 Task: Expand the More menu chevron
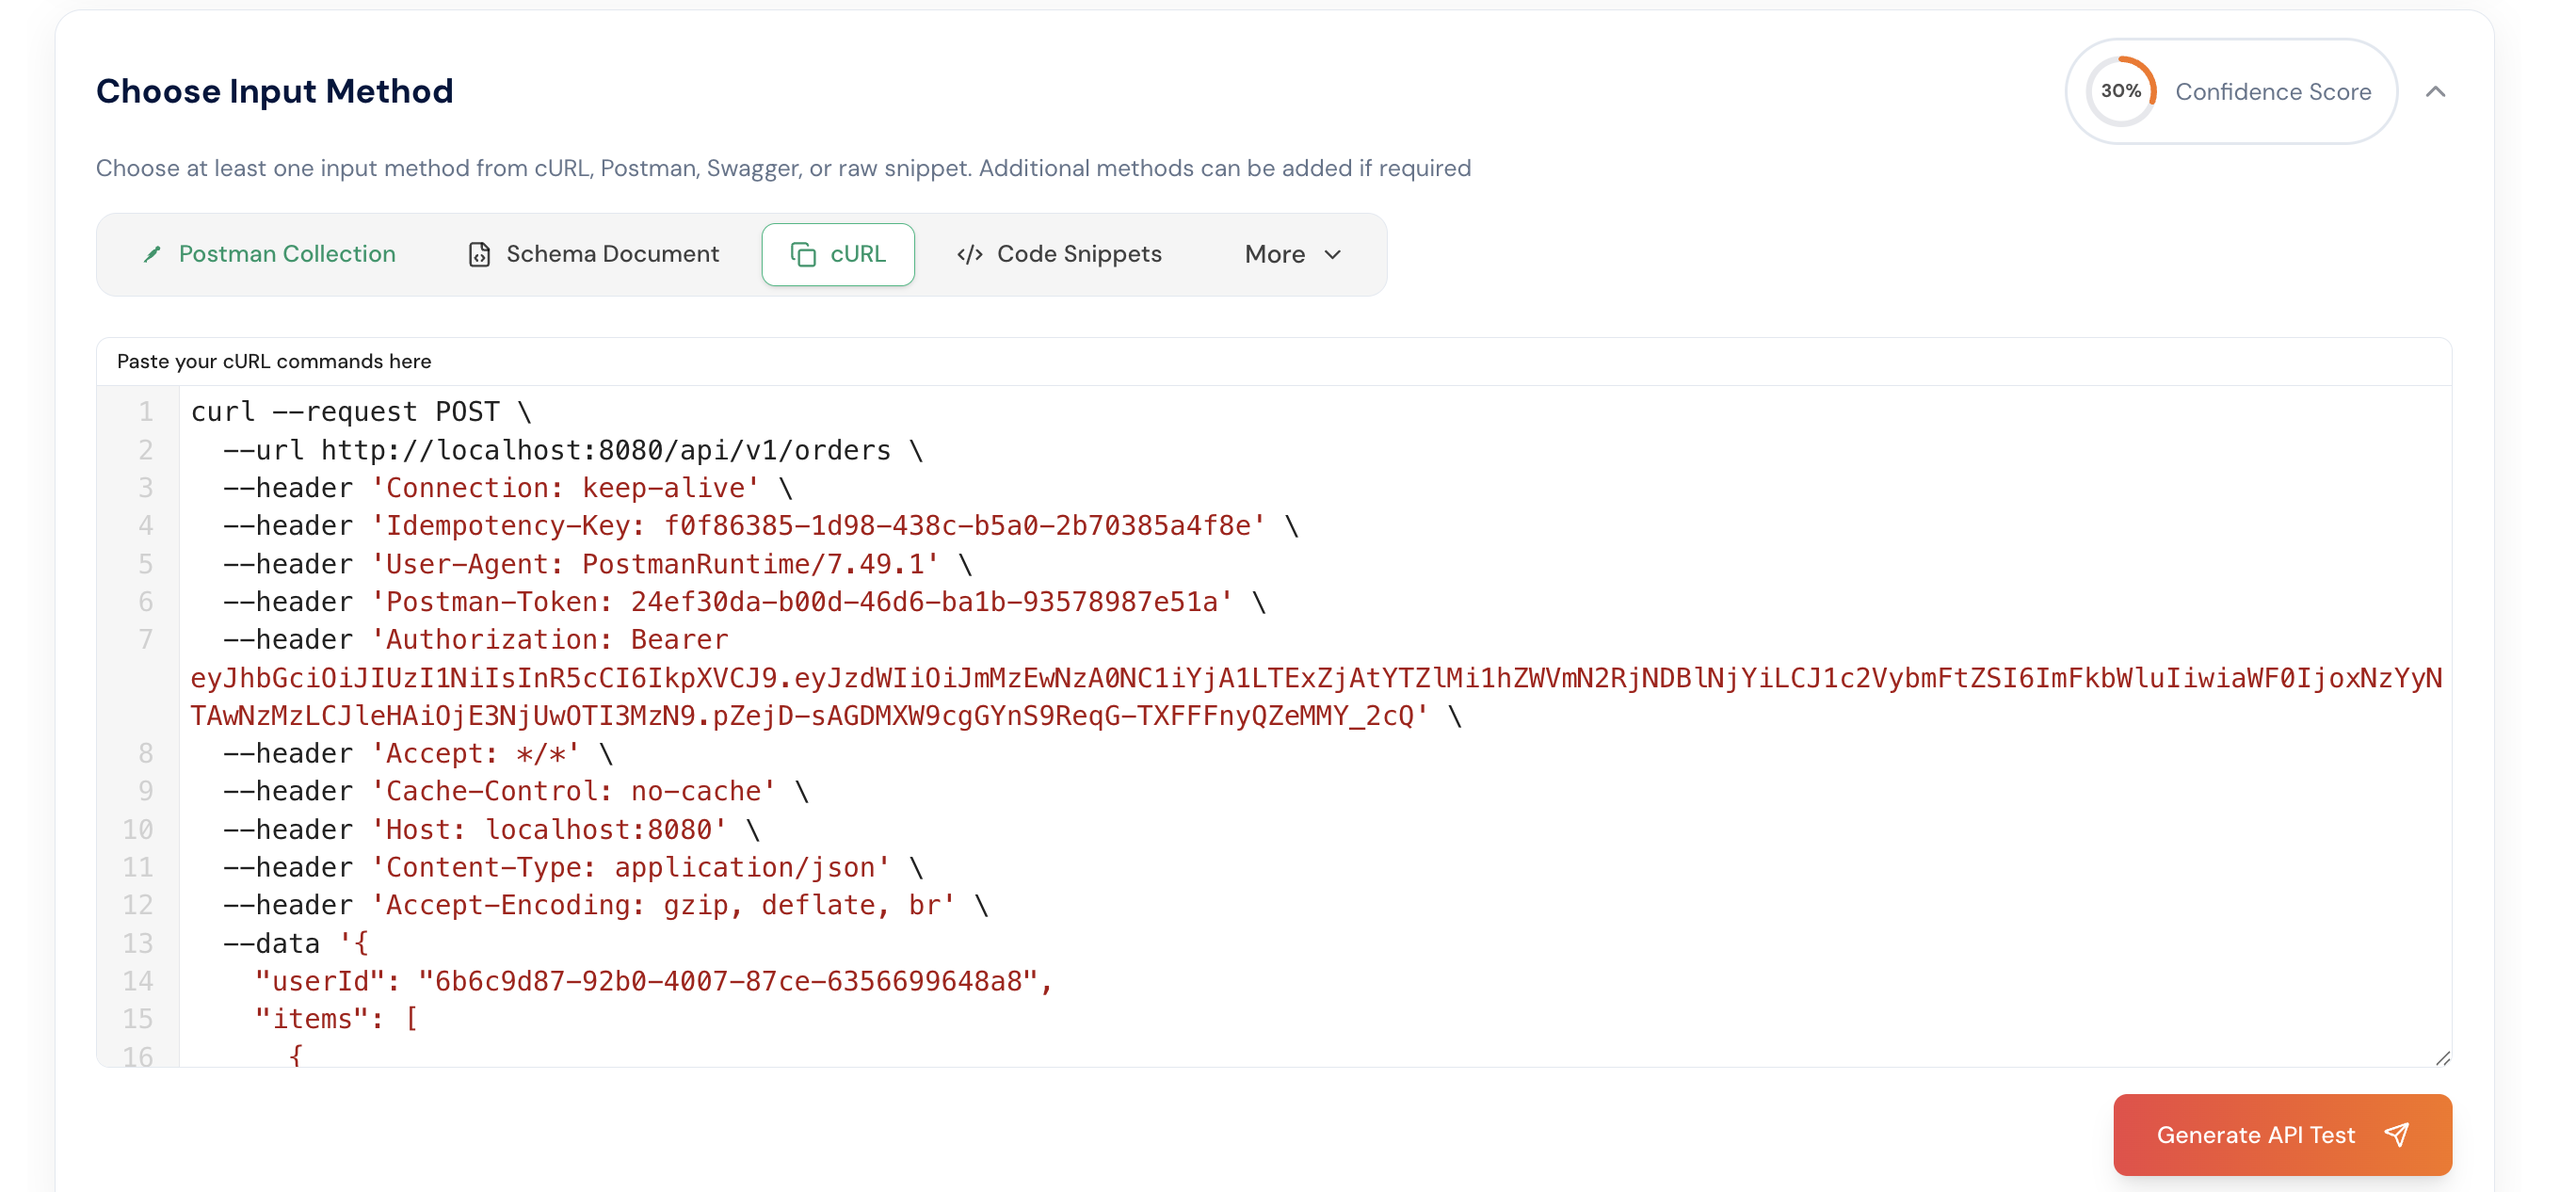1332,255
